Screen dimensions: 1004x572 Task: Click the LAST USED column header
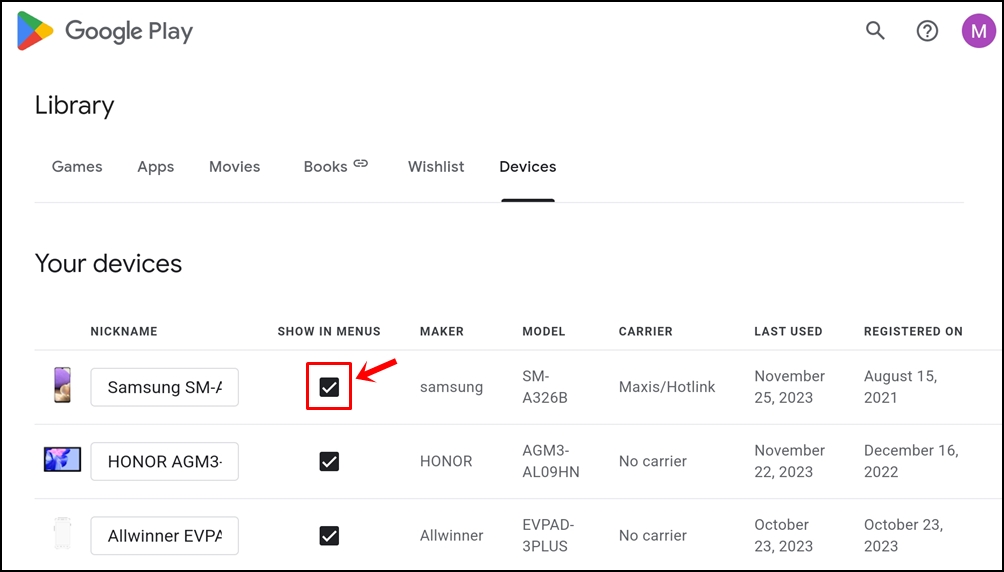(788, 331)
